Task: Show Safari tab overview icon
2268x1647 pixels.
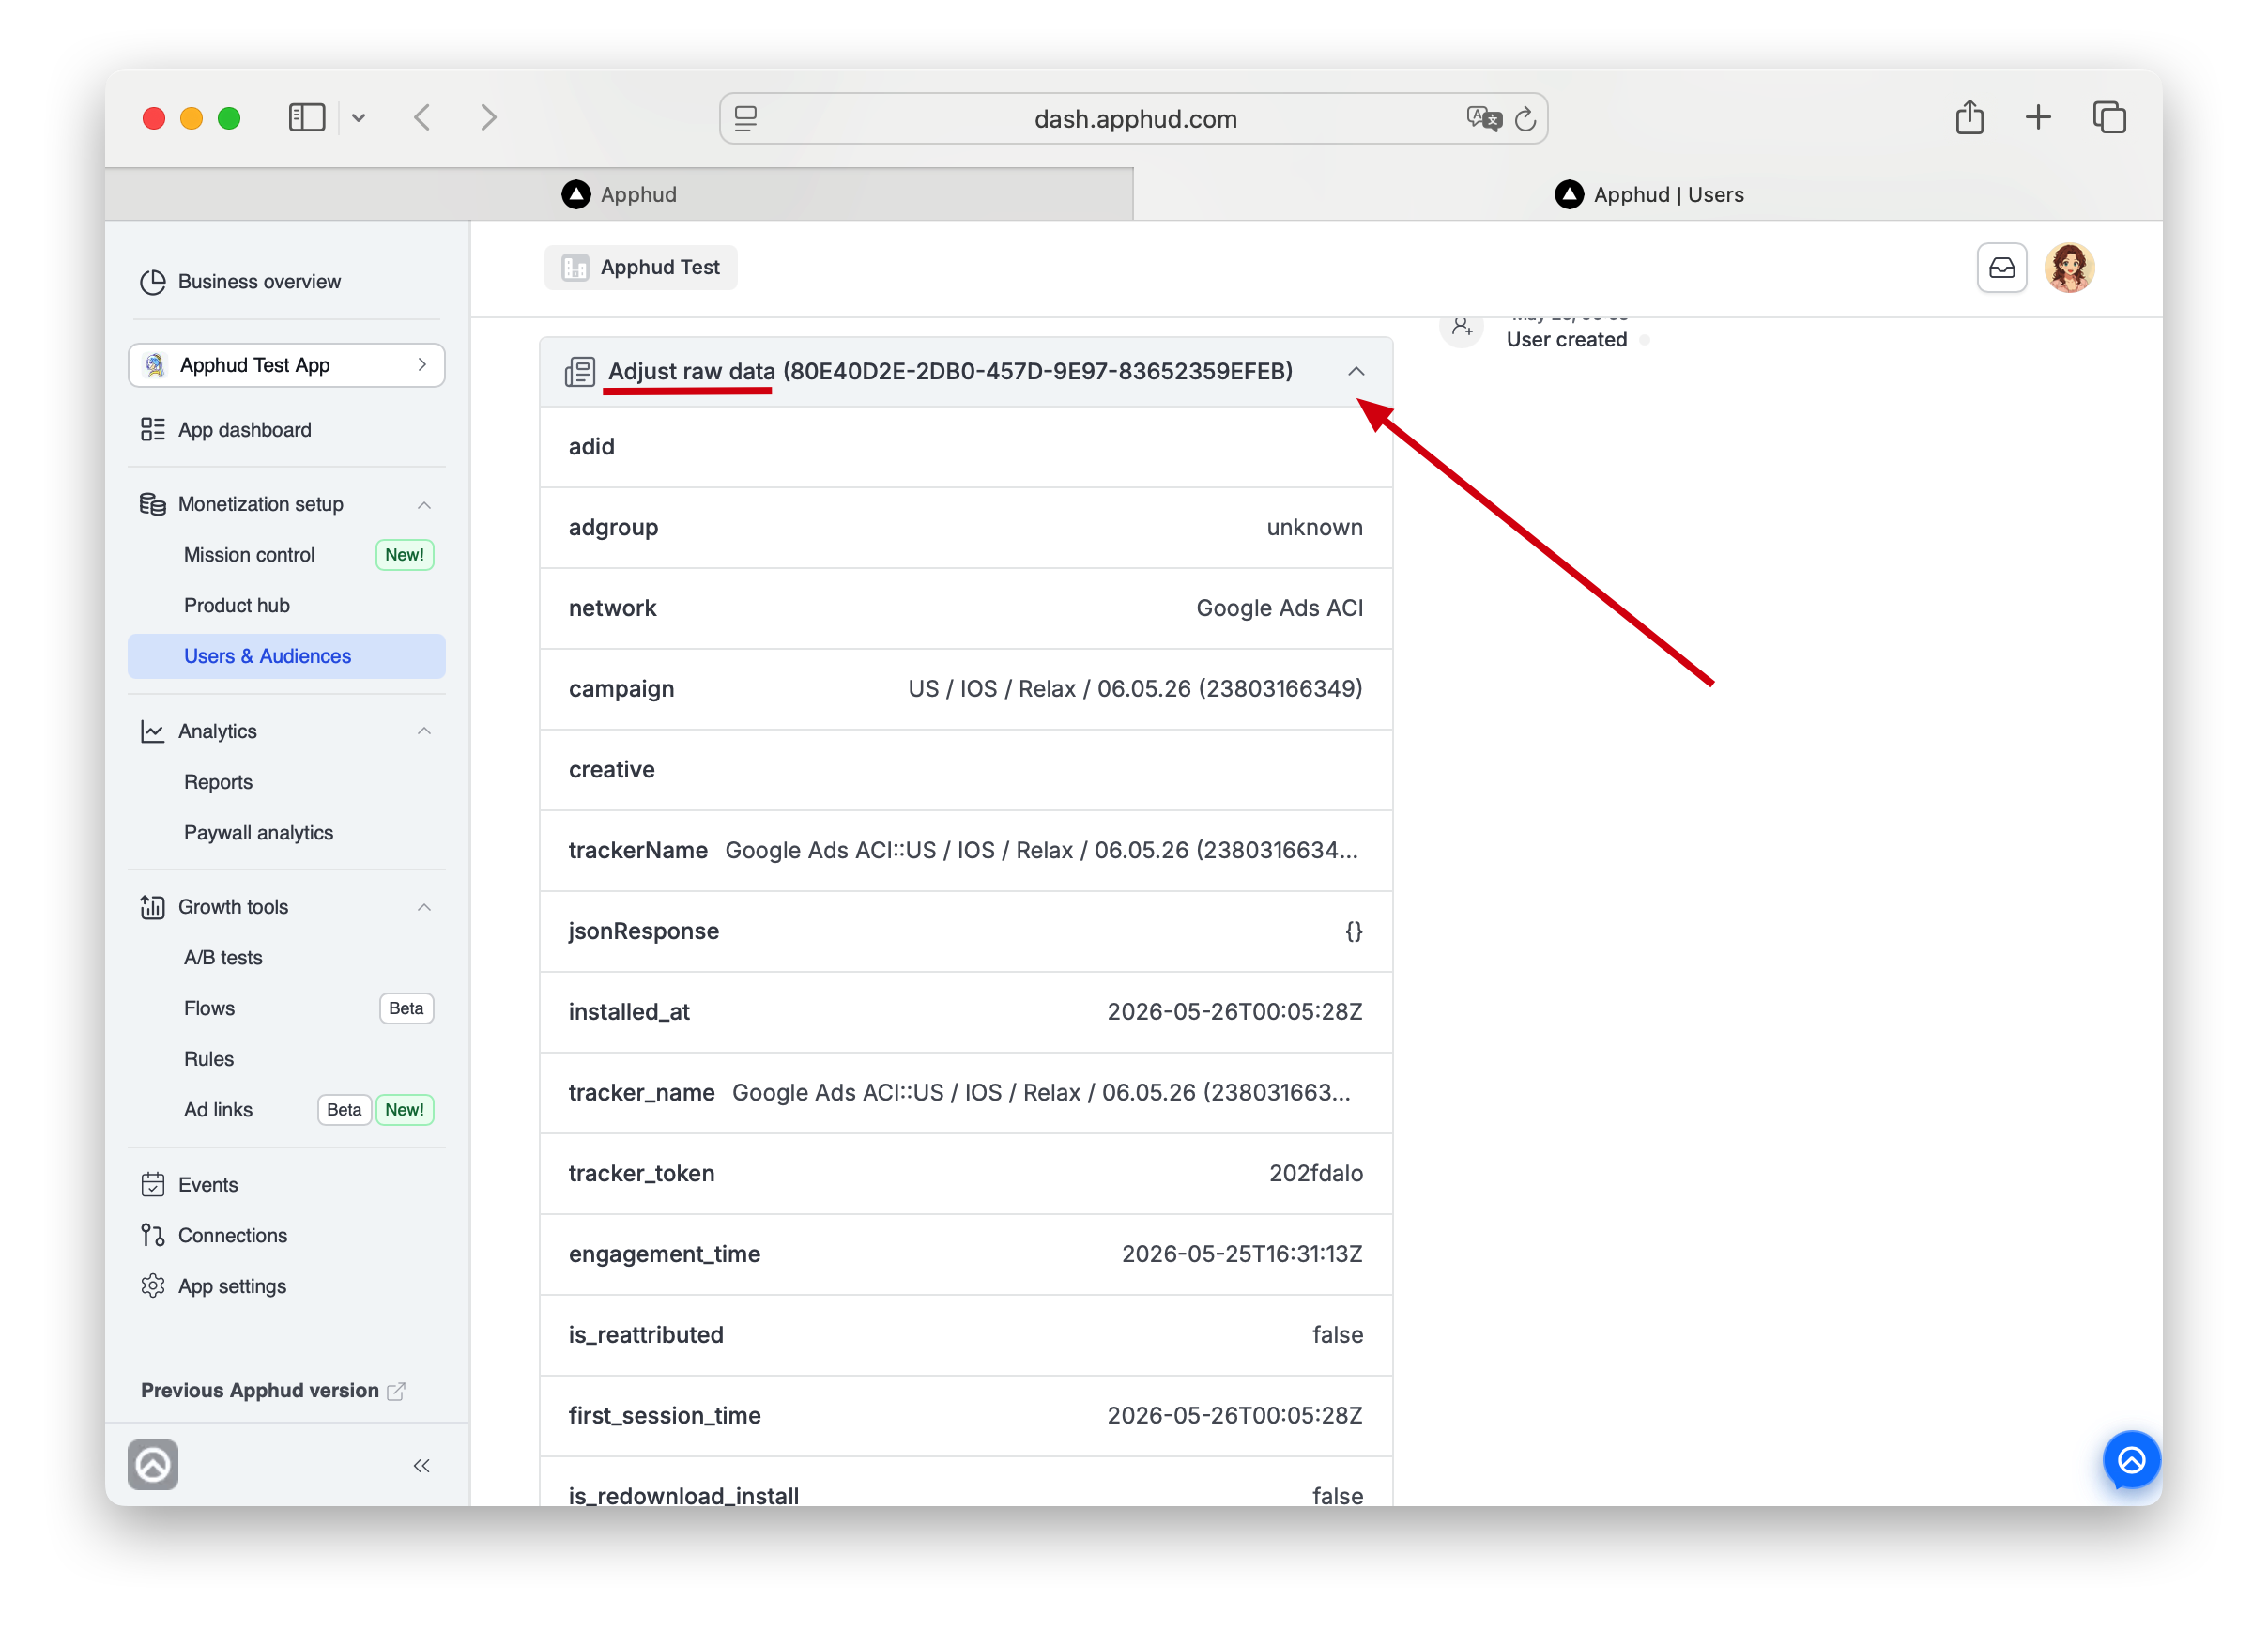Action: 2109,118
